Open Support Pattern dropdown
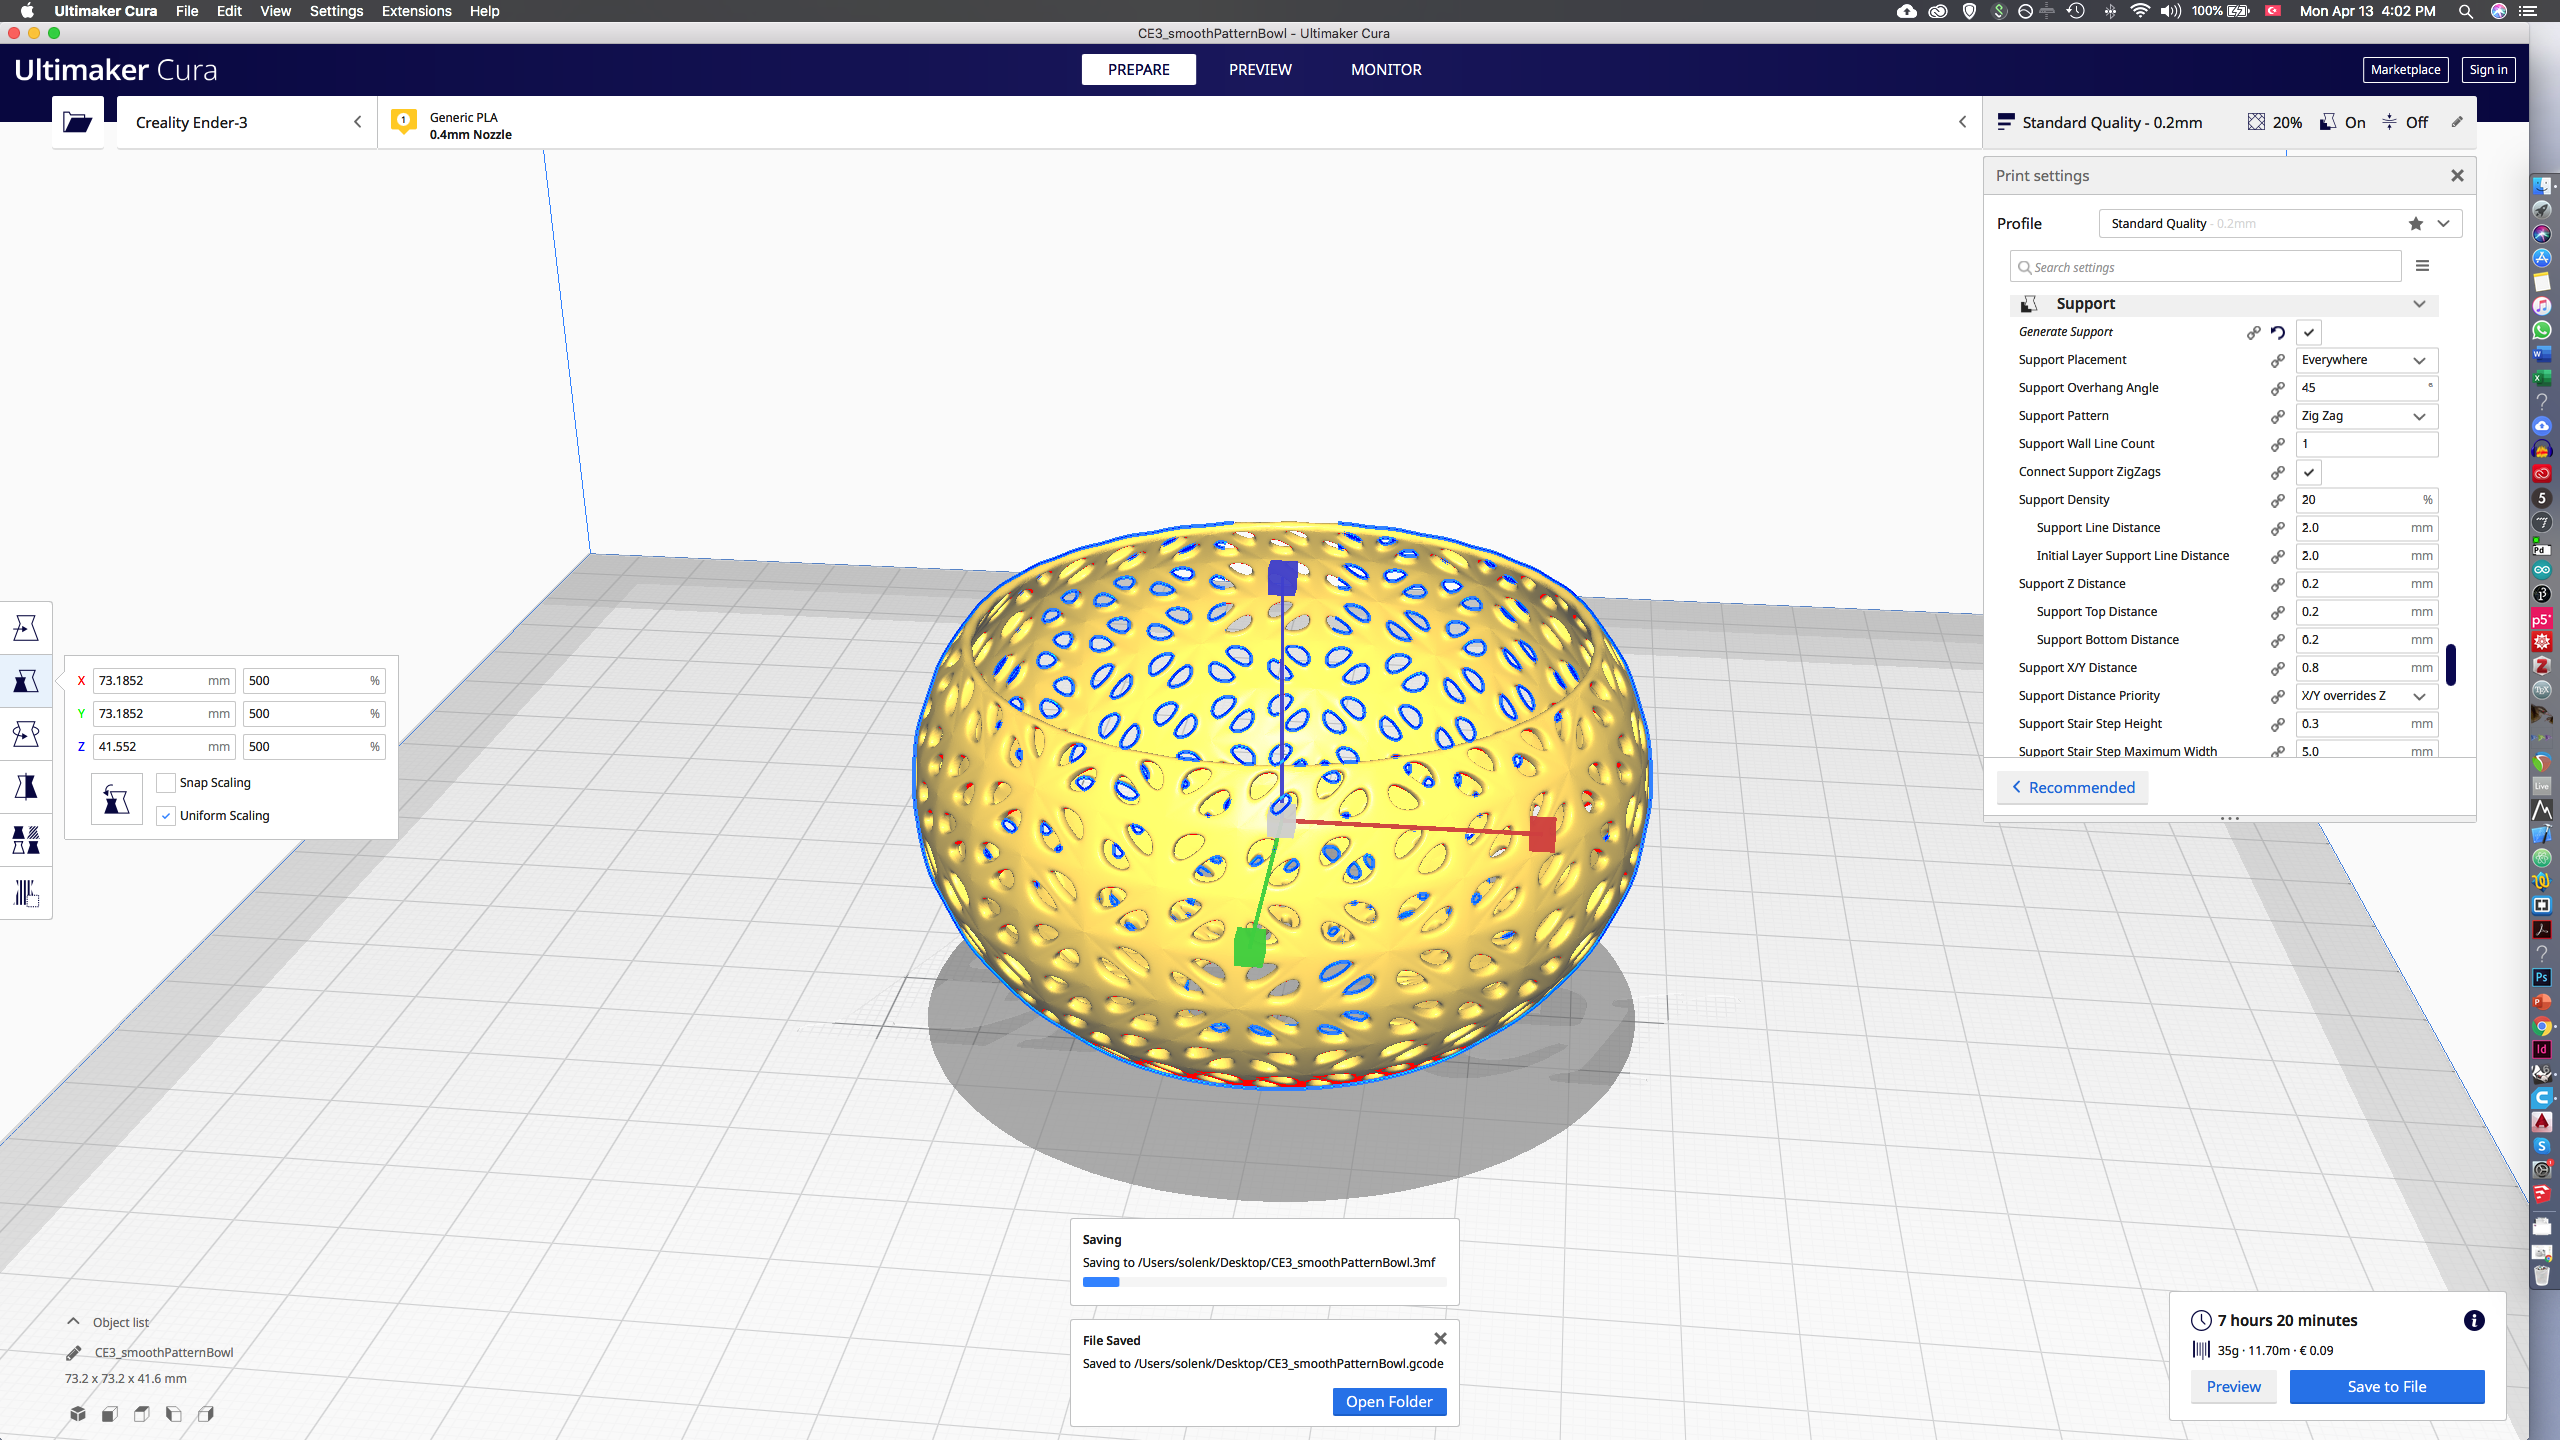 [2366, 416]
